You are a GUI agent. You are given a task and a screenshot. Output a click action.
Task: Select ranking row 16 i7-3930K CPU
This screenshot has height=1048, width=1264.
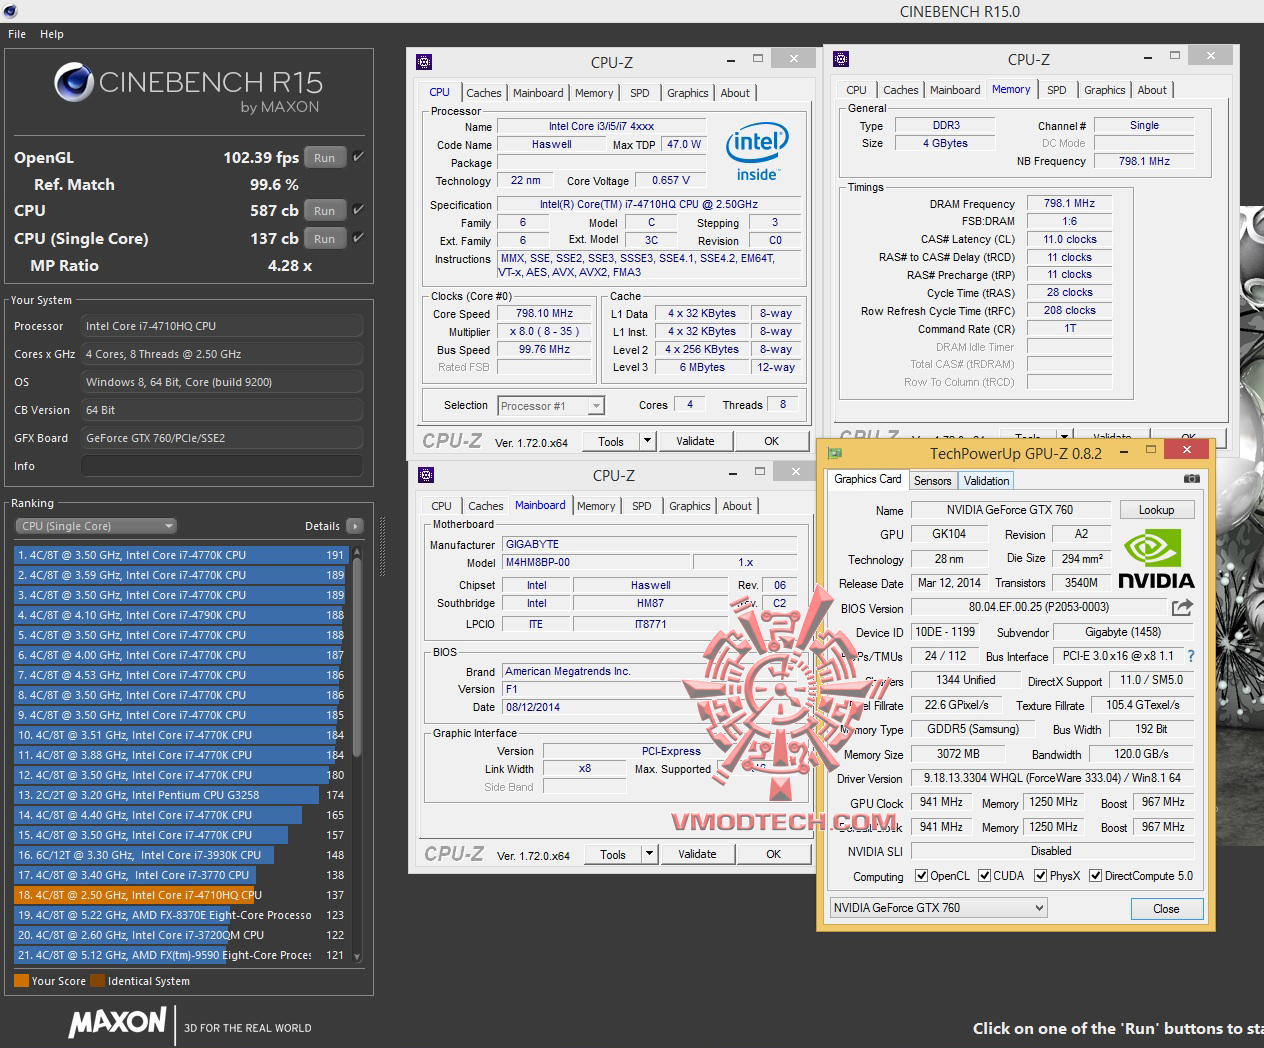click(x=180, y=855)
